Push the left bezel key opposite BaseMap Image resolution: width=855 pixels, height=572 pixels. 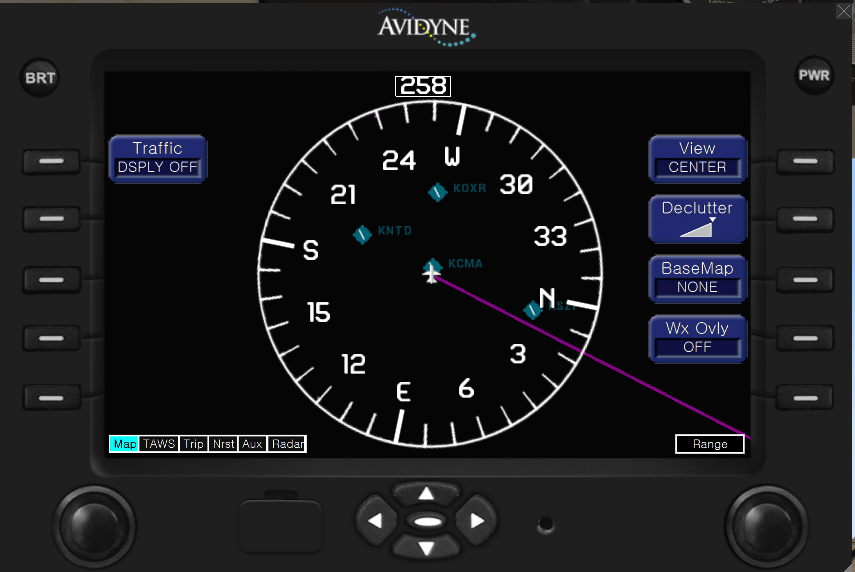(51, 280)
